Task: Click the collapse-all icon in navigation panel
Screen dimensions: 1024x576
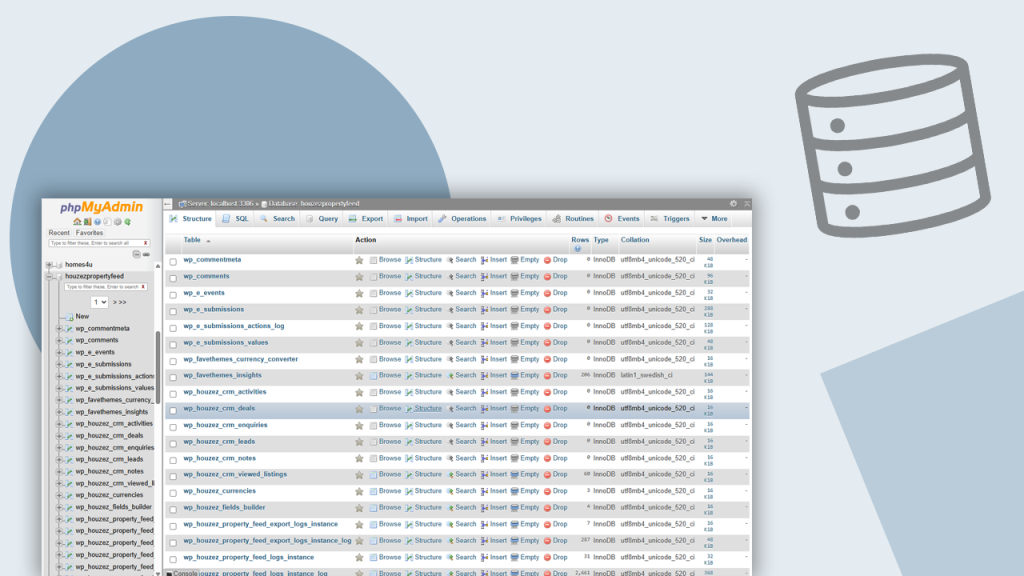Action: pos(135,254)
